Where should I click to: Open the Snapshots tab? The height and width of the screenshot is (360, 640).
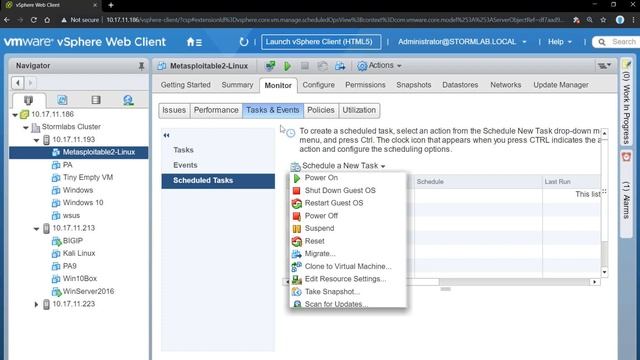pyautogui.click(x=413, y=85)
